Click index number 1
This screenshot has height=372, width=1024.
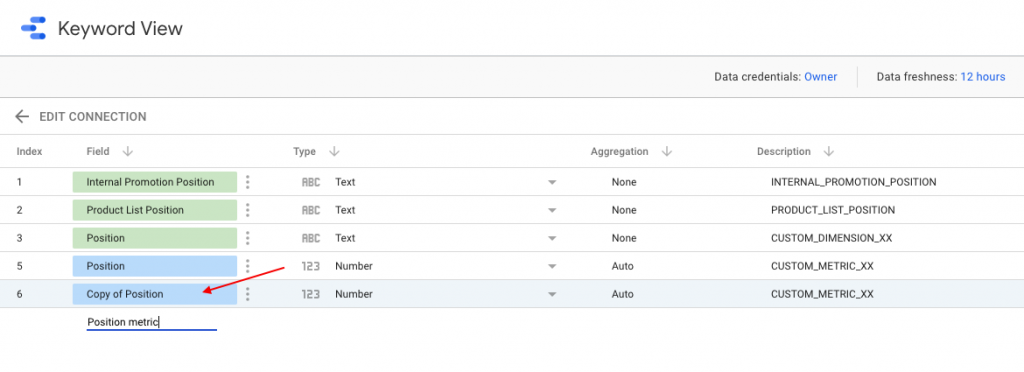[20, 182]
